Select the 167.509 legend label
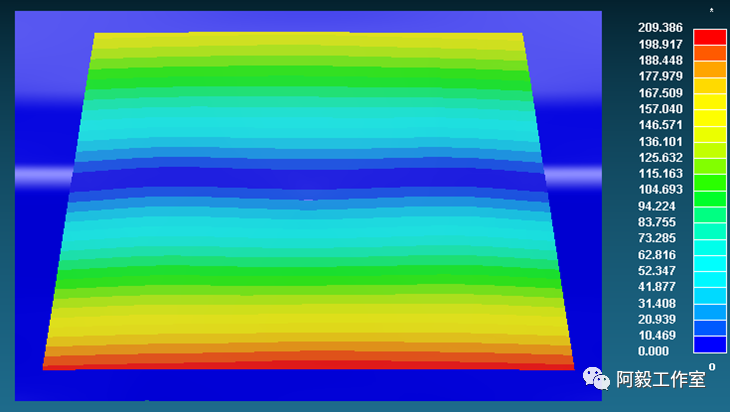Screen dimensions: 730x412 [660, 93]
